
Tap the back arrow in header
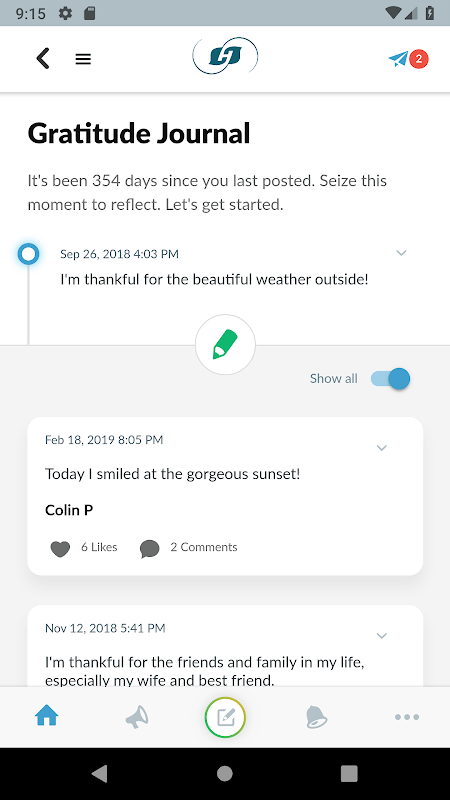tap(43, 59)
